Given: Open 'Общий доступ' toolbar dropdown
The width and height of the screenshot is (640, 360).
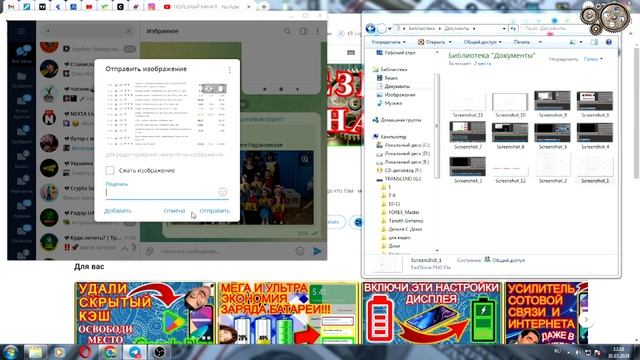Looking at the screenshot, I should pyautogui.click(x=482, y=42).
